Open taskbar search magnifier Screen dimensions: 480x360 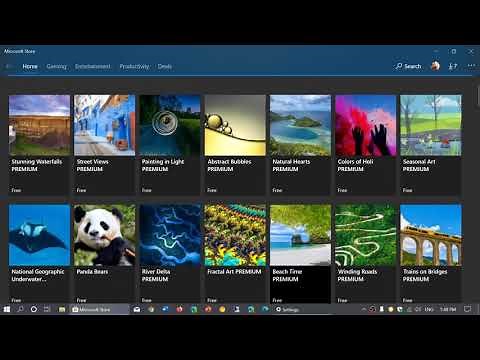point(20,309)
